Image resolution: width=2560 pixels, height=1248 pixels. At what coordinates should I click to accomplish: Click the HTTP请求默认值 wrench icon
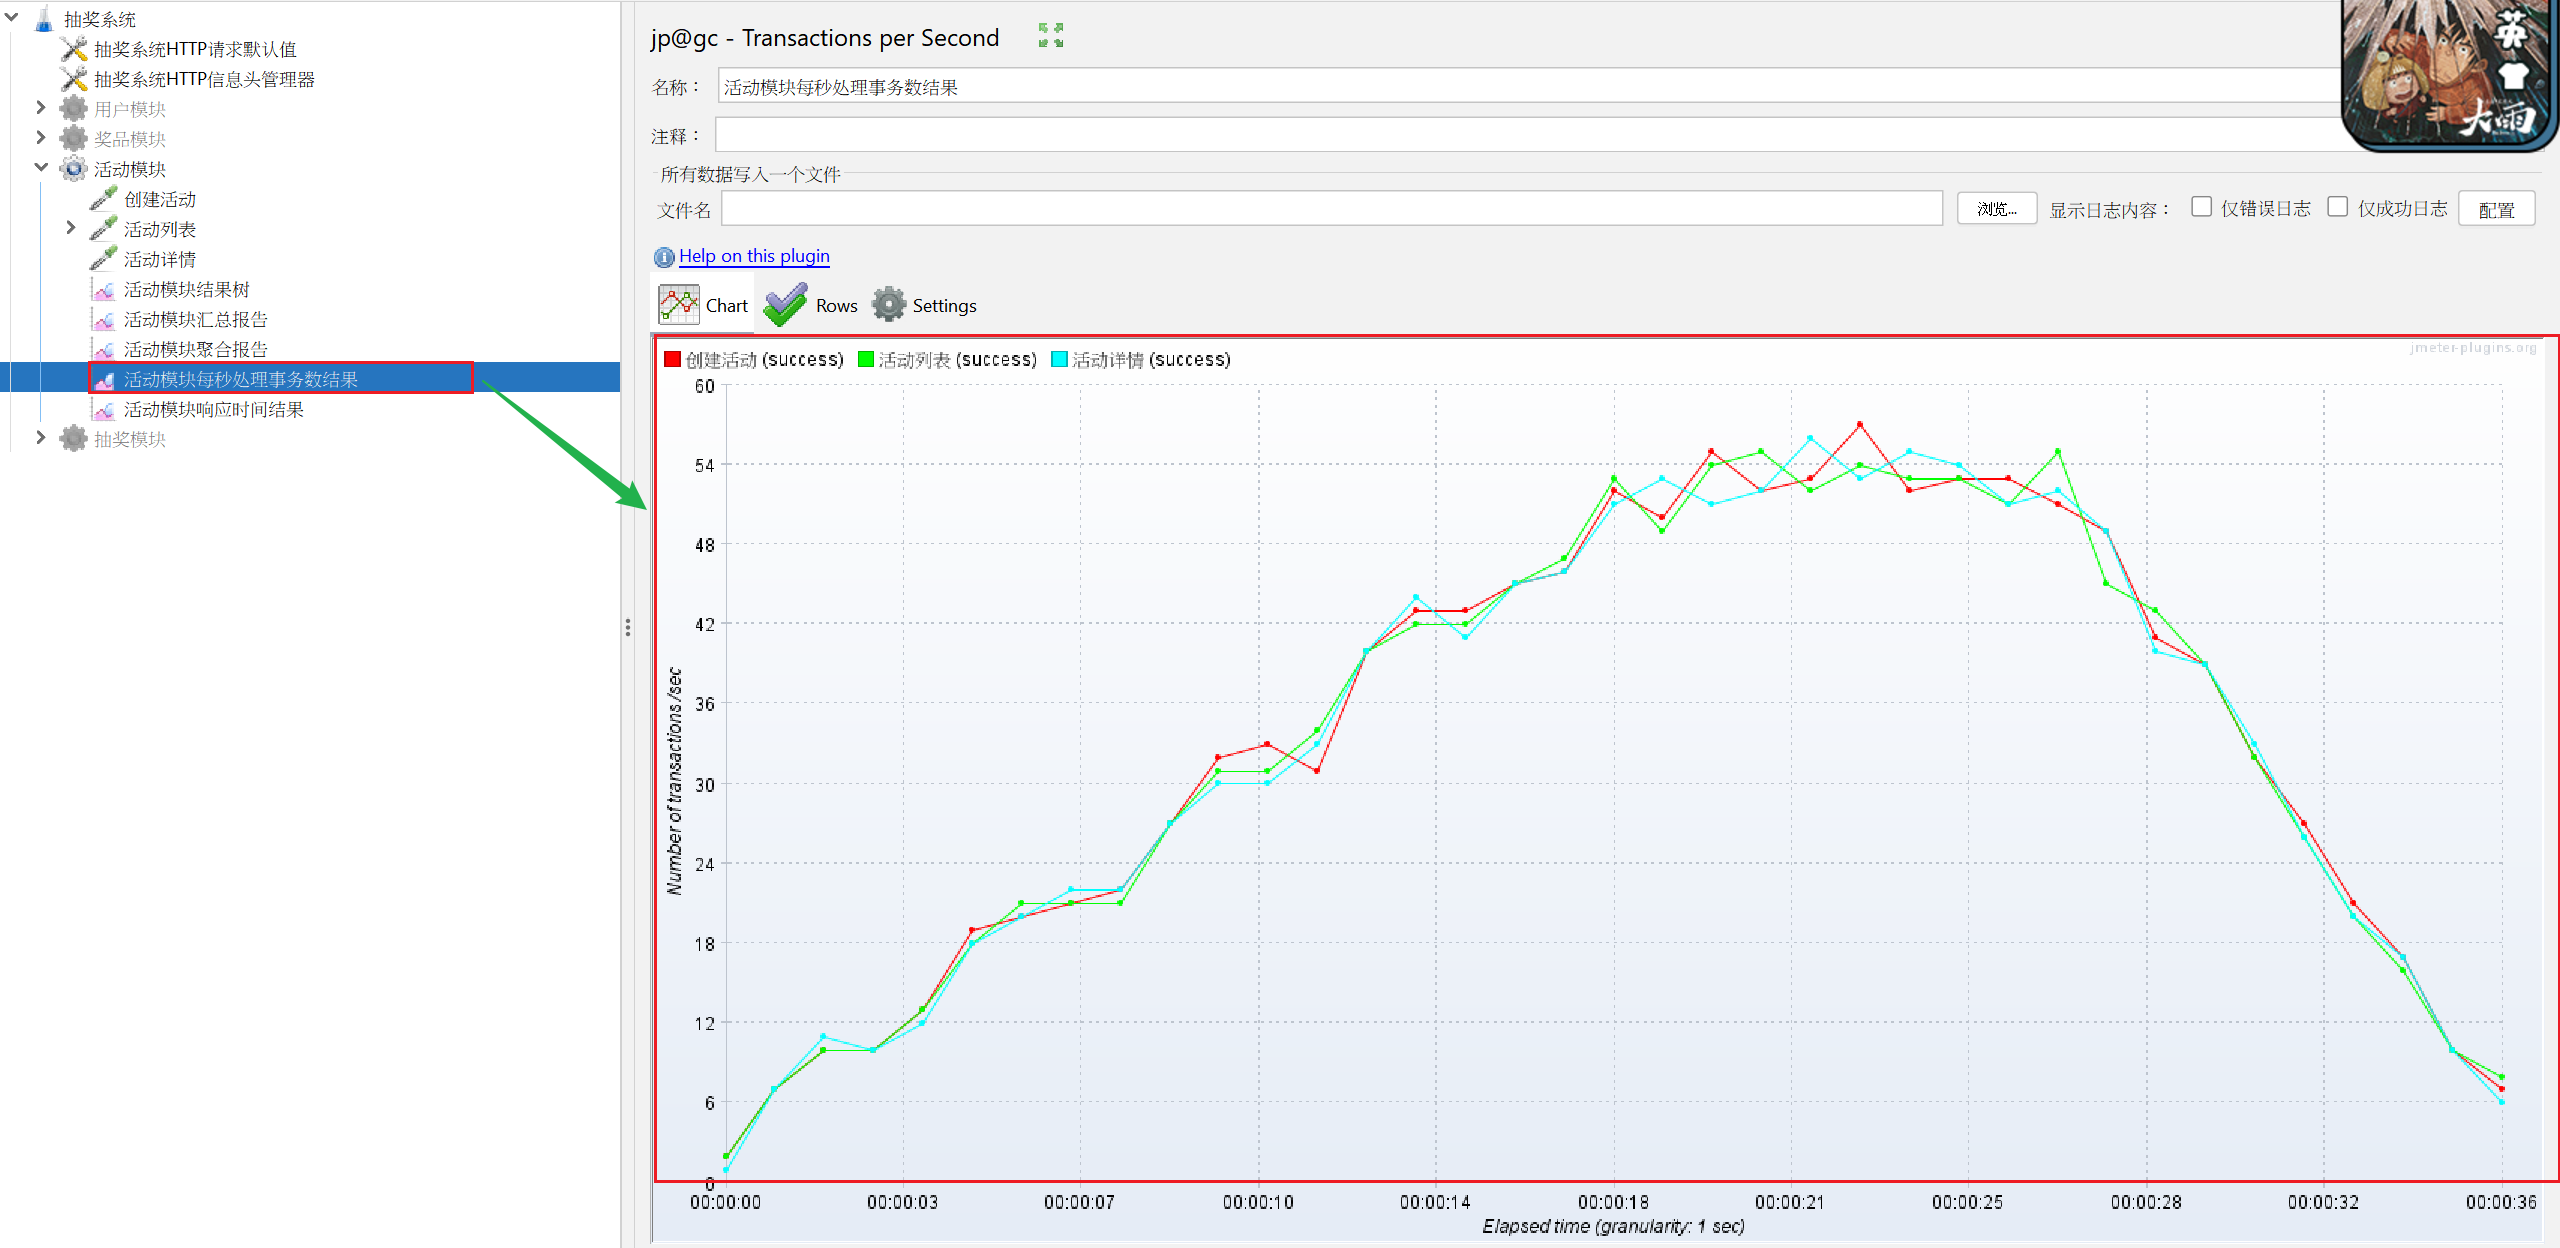coord(74,49)
